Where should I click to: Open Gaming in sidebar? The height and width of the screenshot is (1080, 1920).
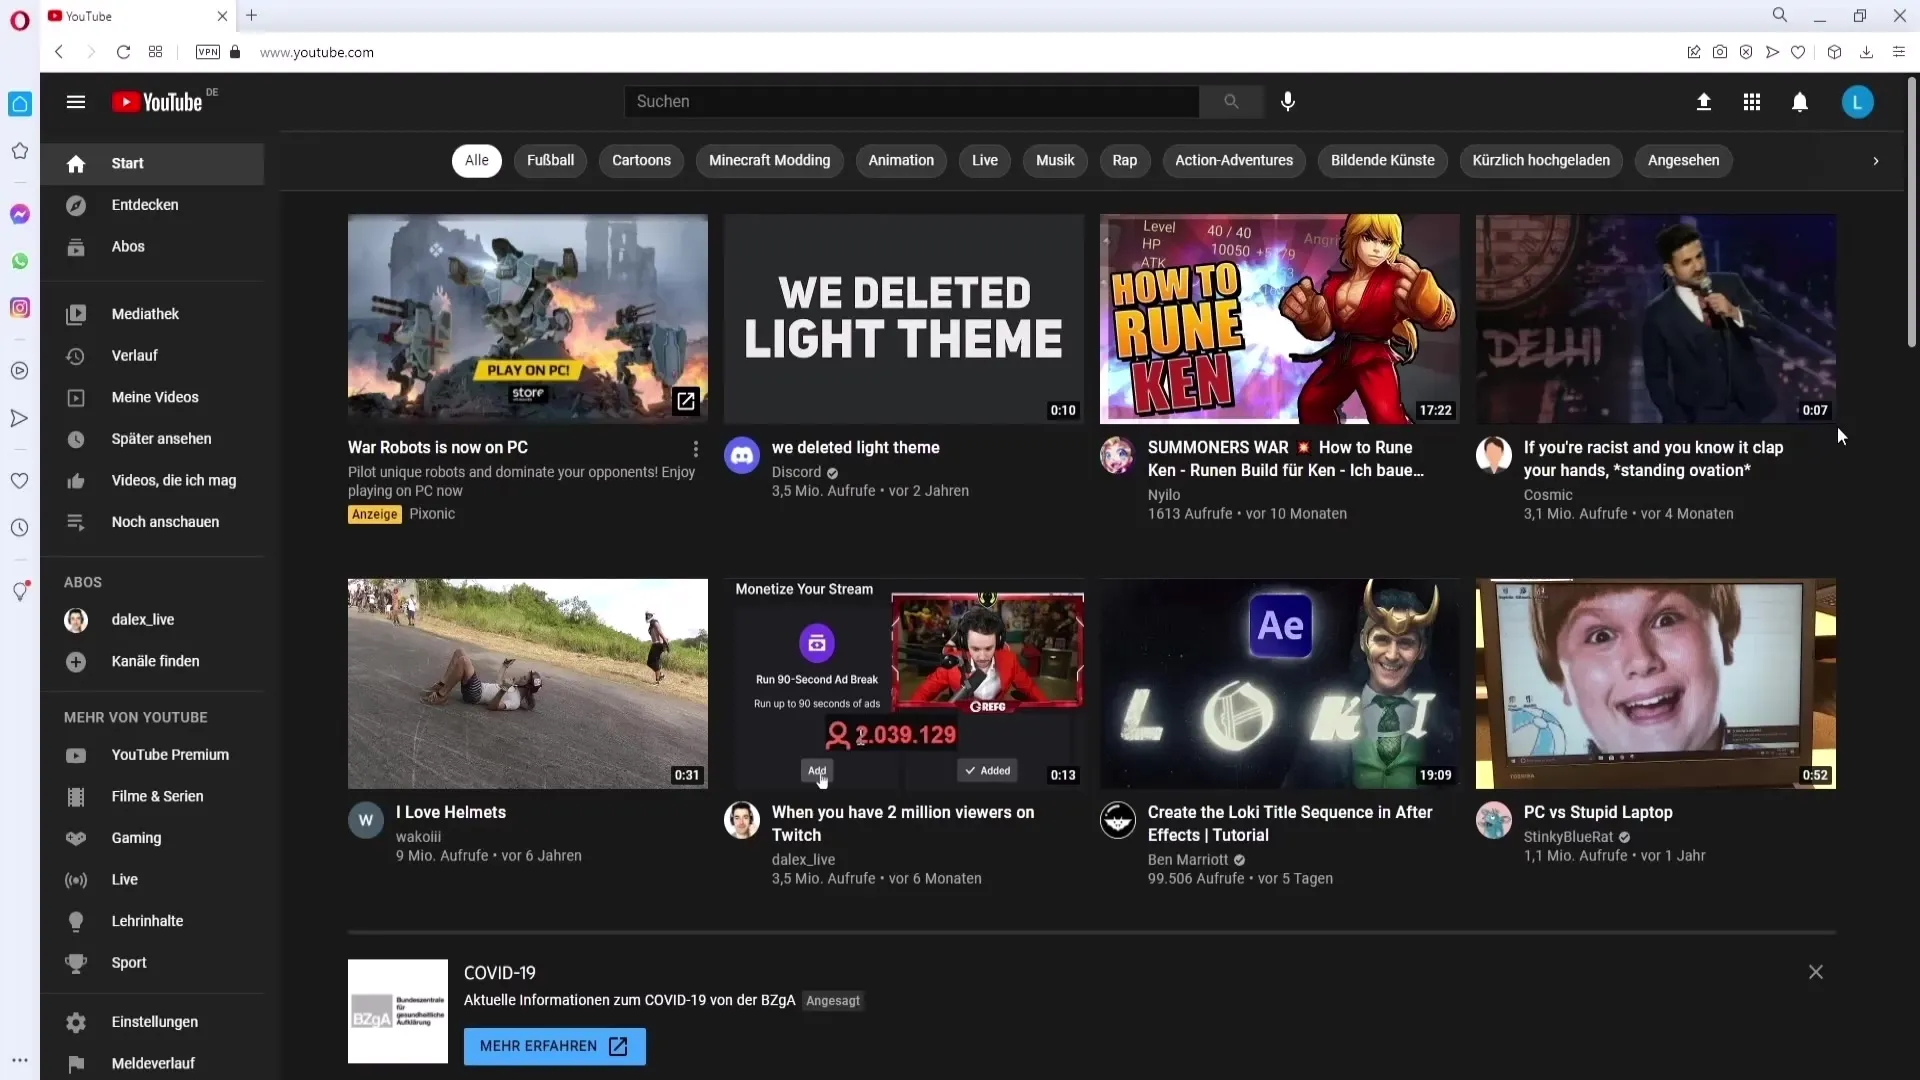pyautogui.click(x=152, y=838)
